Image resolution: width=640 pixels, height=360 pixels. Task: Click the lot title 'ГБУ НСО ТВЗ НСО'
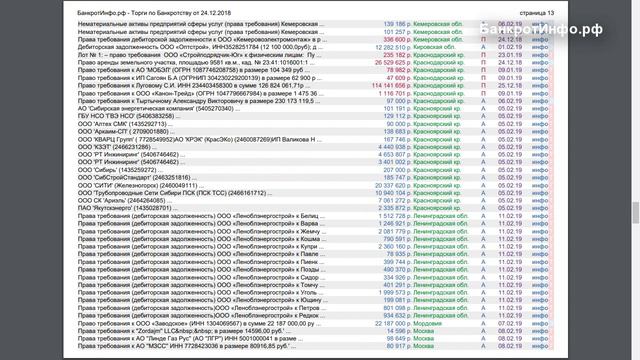coord(129,116)
